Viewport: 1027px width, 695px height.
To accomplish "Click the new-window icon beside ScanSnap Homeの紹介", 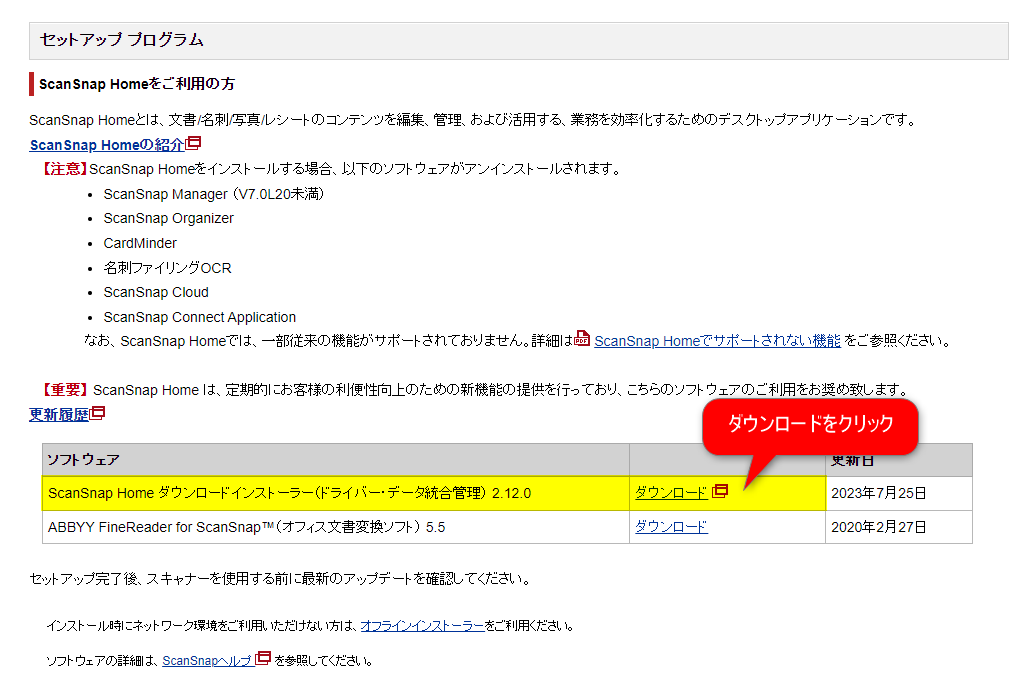I will tap(194, 144).
